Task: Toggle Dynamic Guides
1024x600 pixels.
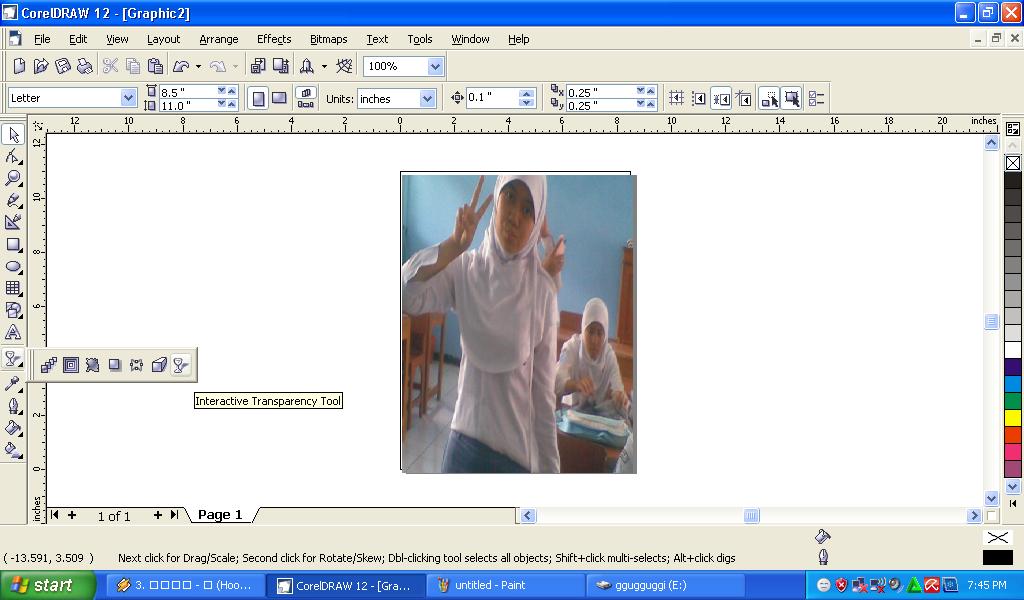Action: click(743, 99)
